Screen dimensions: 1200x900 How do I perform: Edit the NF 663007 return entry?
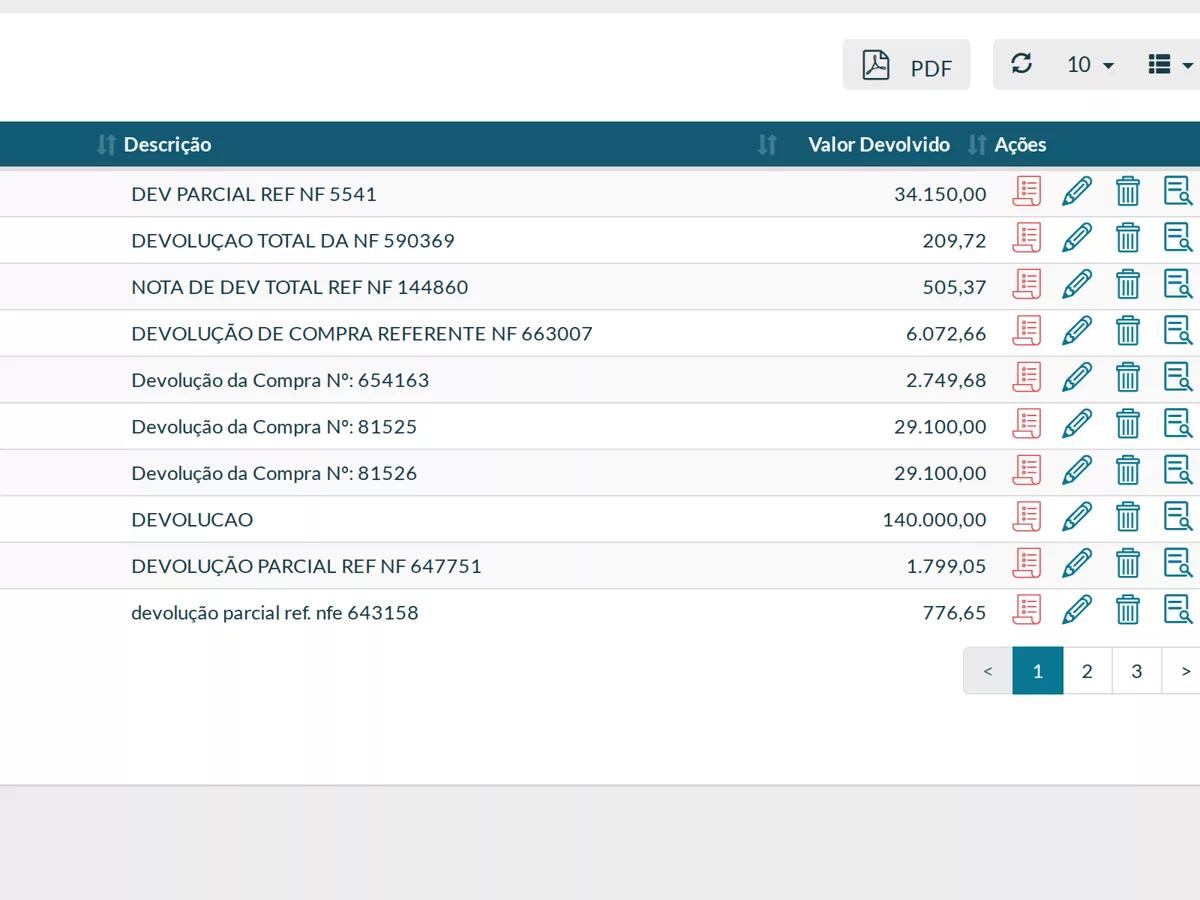pyautogui.click(x=1077, y=331)
